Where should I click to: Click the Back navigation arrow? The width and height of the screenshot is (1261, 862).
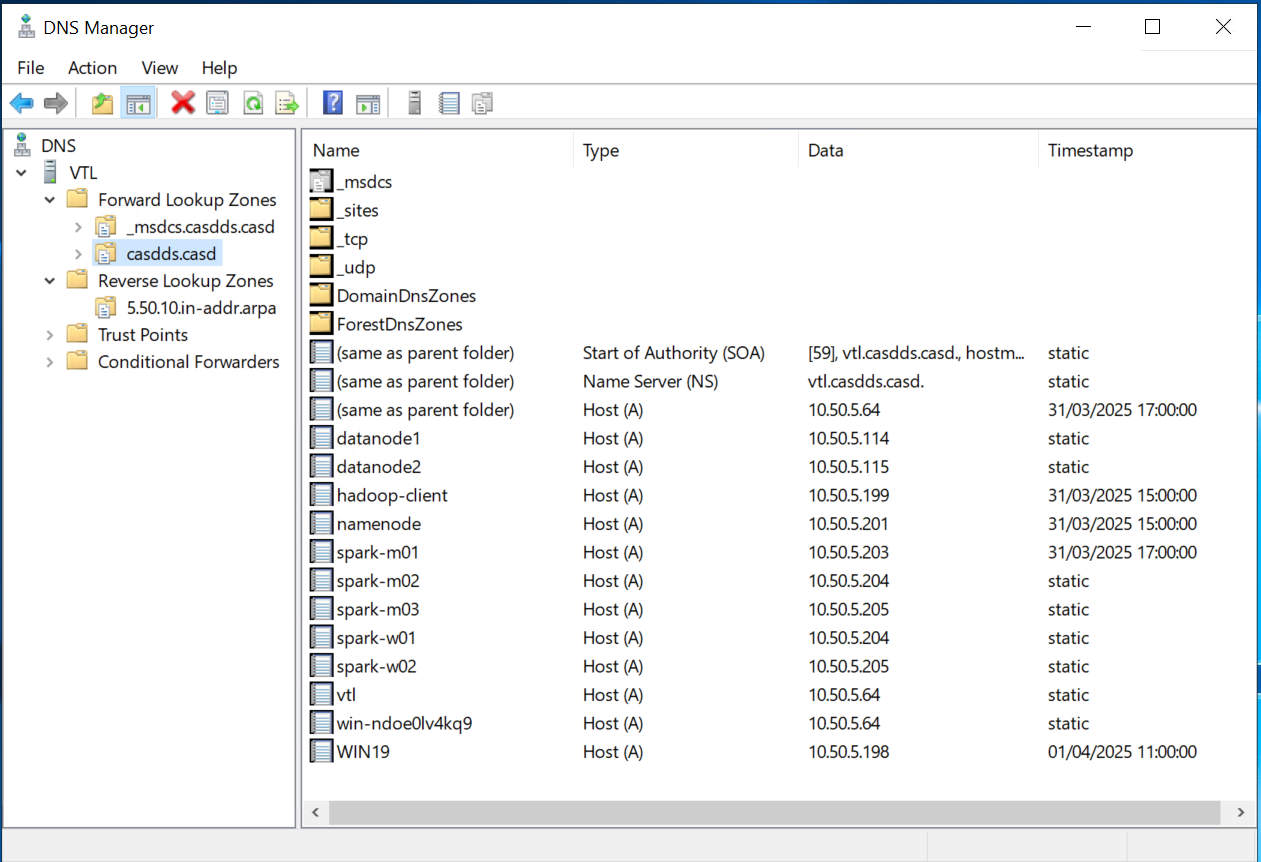coord(21,102)
